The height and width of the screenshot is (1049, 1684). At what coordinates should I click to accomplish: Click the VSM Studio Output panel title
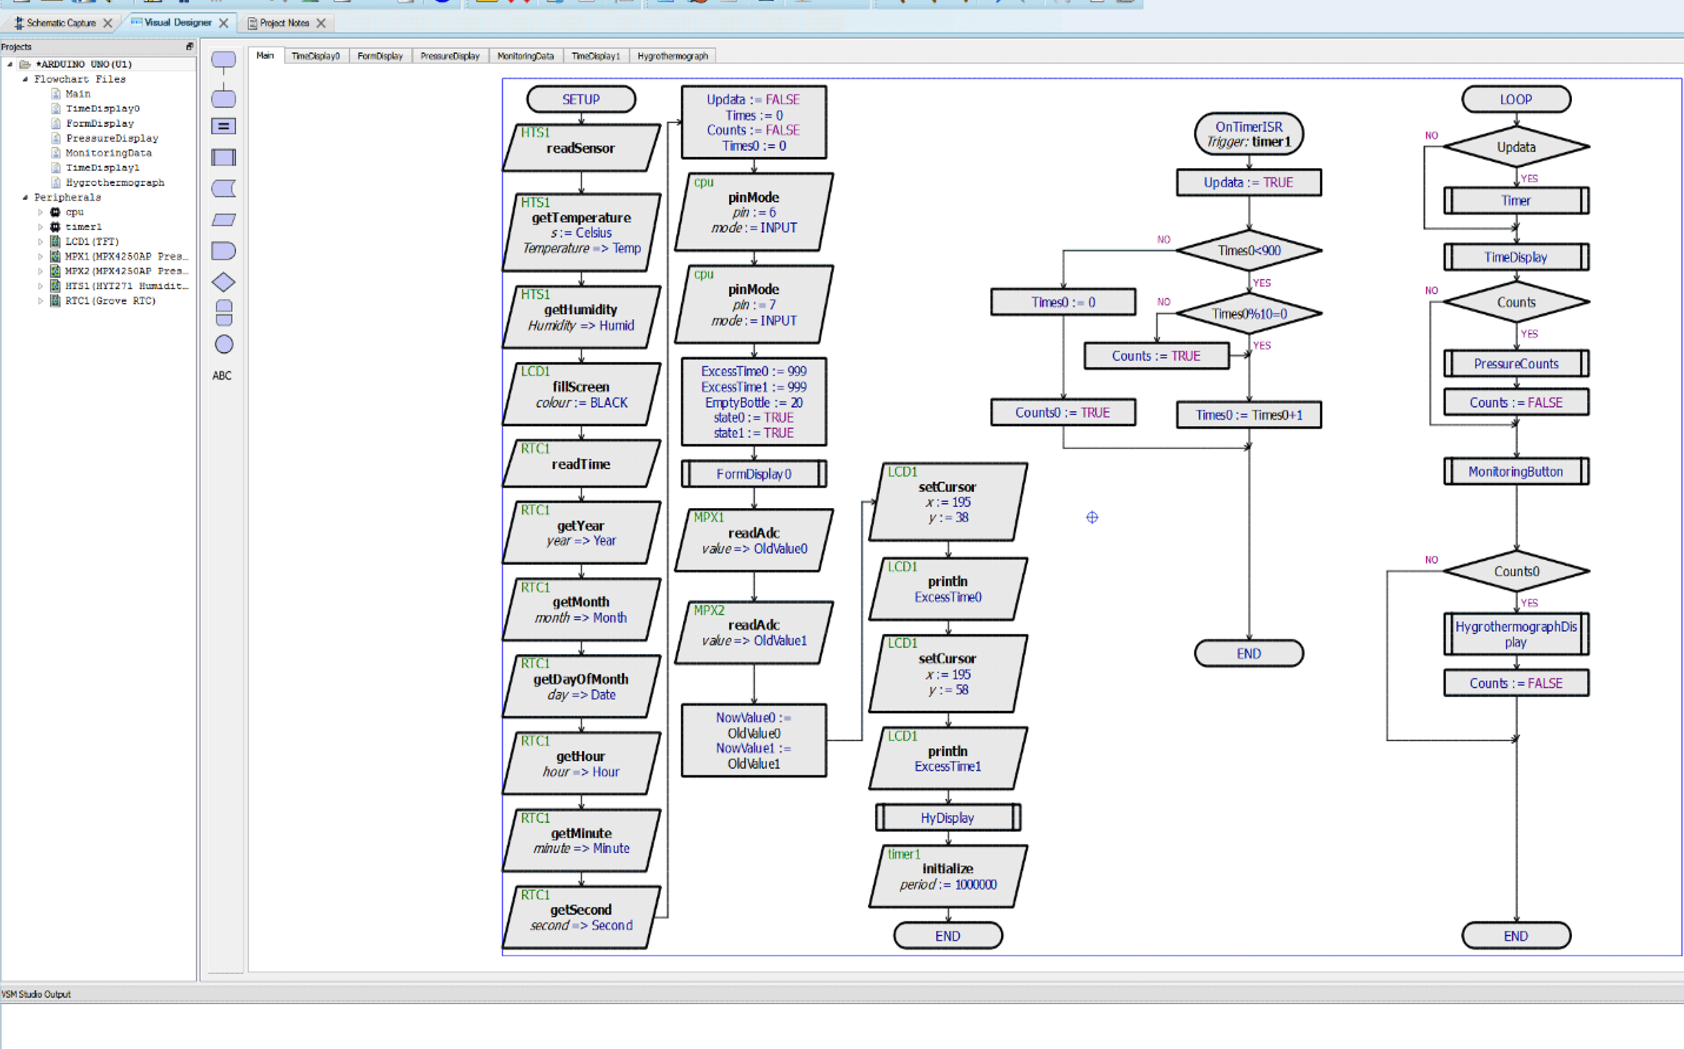pos(37,994)
